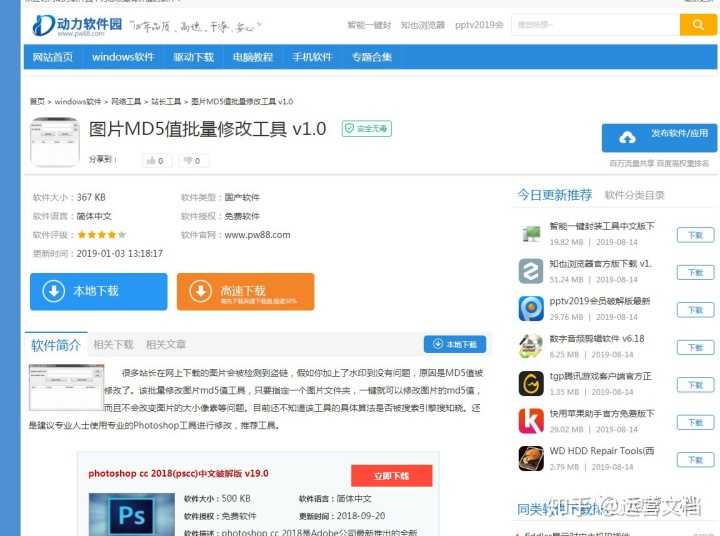
Task: Click the pptv2019 app icon
Action: 531,308
